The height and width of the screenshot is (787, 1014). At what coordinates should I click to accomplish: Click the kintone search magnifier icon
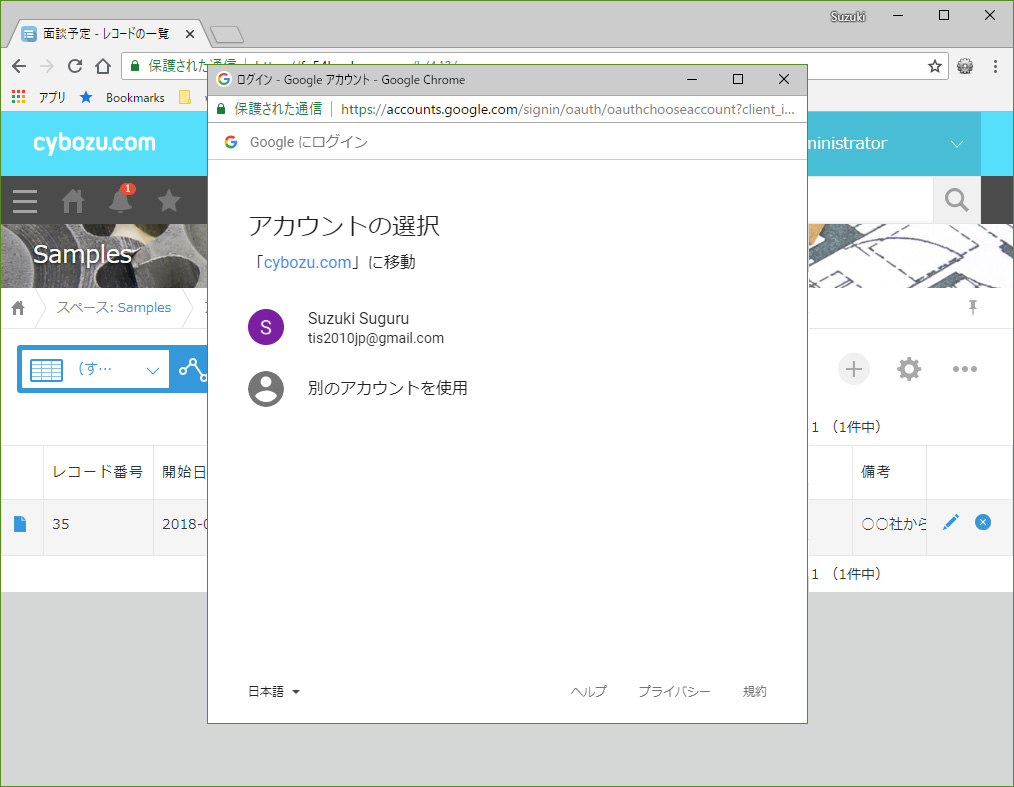coord(956,200)
